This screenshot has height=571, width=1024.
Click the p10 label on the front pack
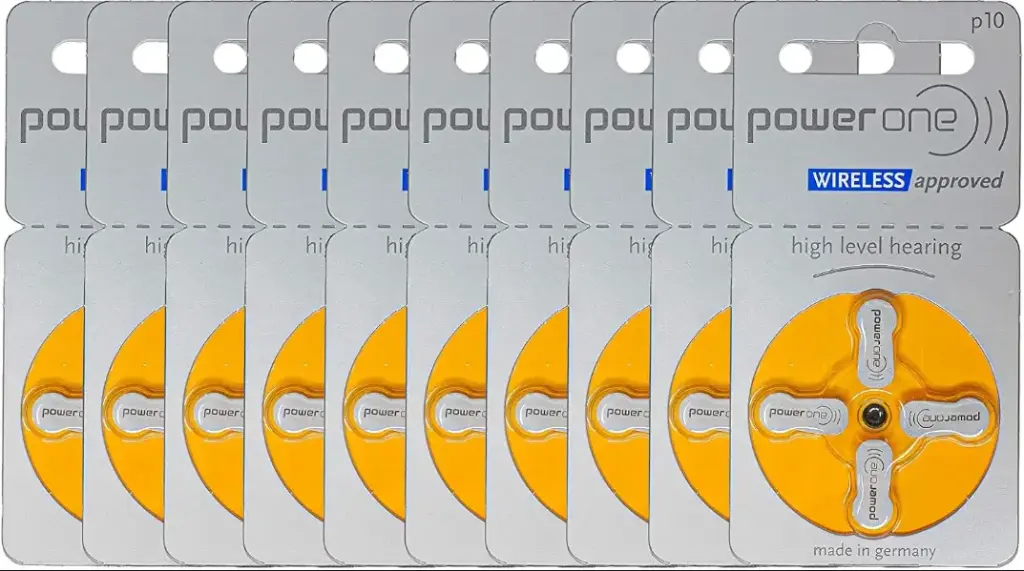[x=987, y=22]
